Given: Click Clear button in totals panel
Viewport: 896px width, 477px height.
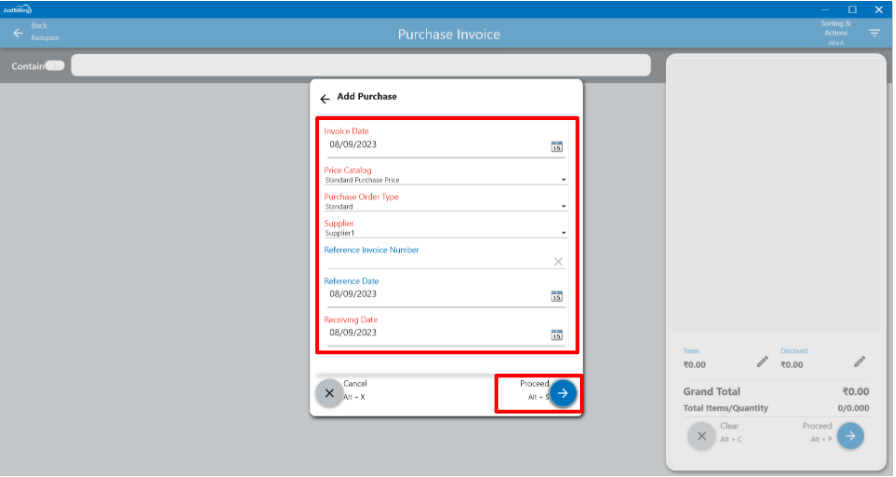Looking at the screenshot, I should click(x=701, y=435).
